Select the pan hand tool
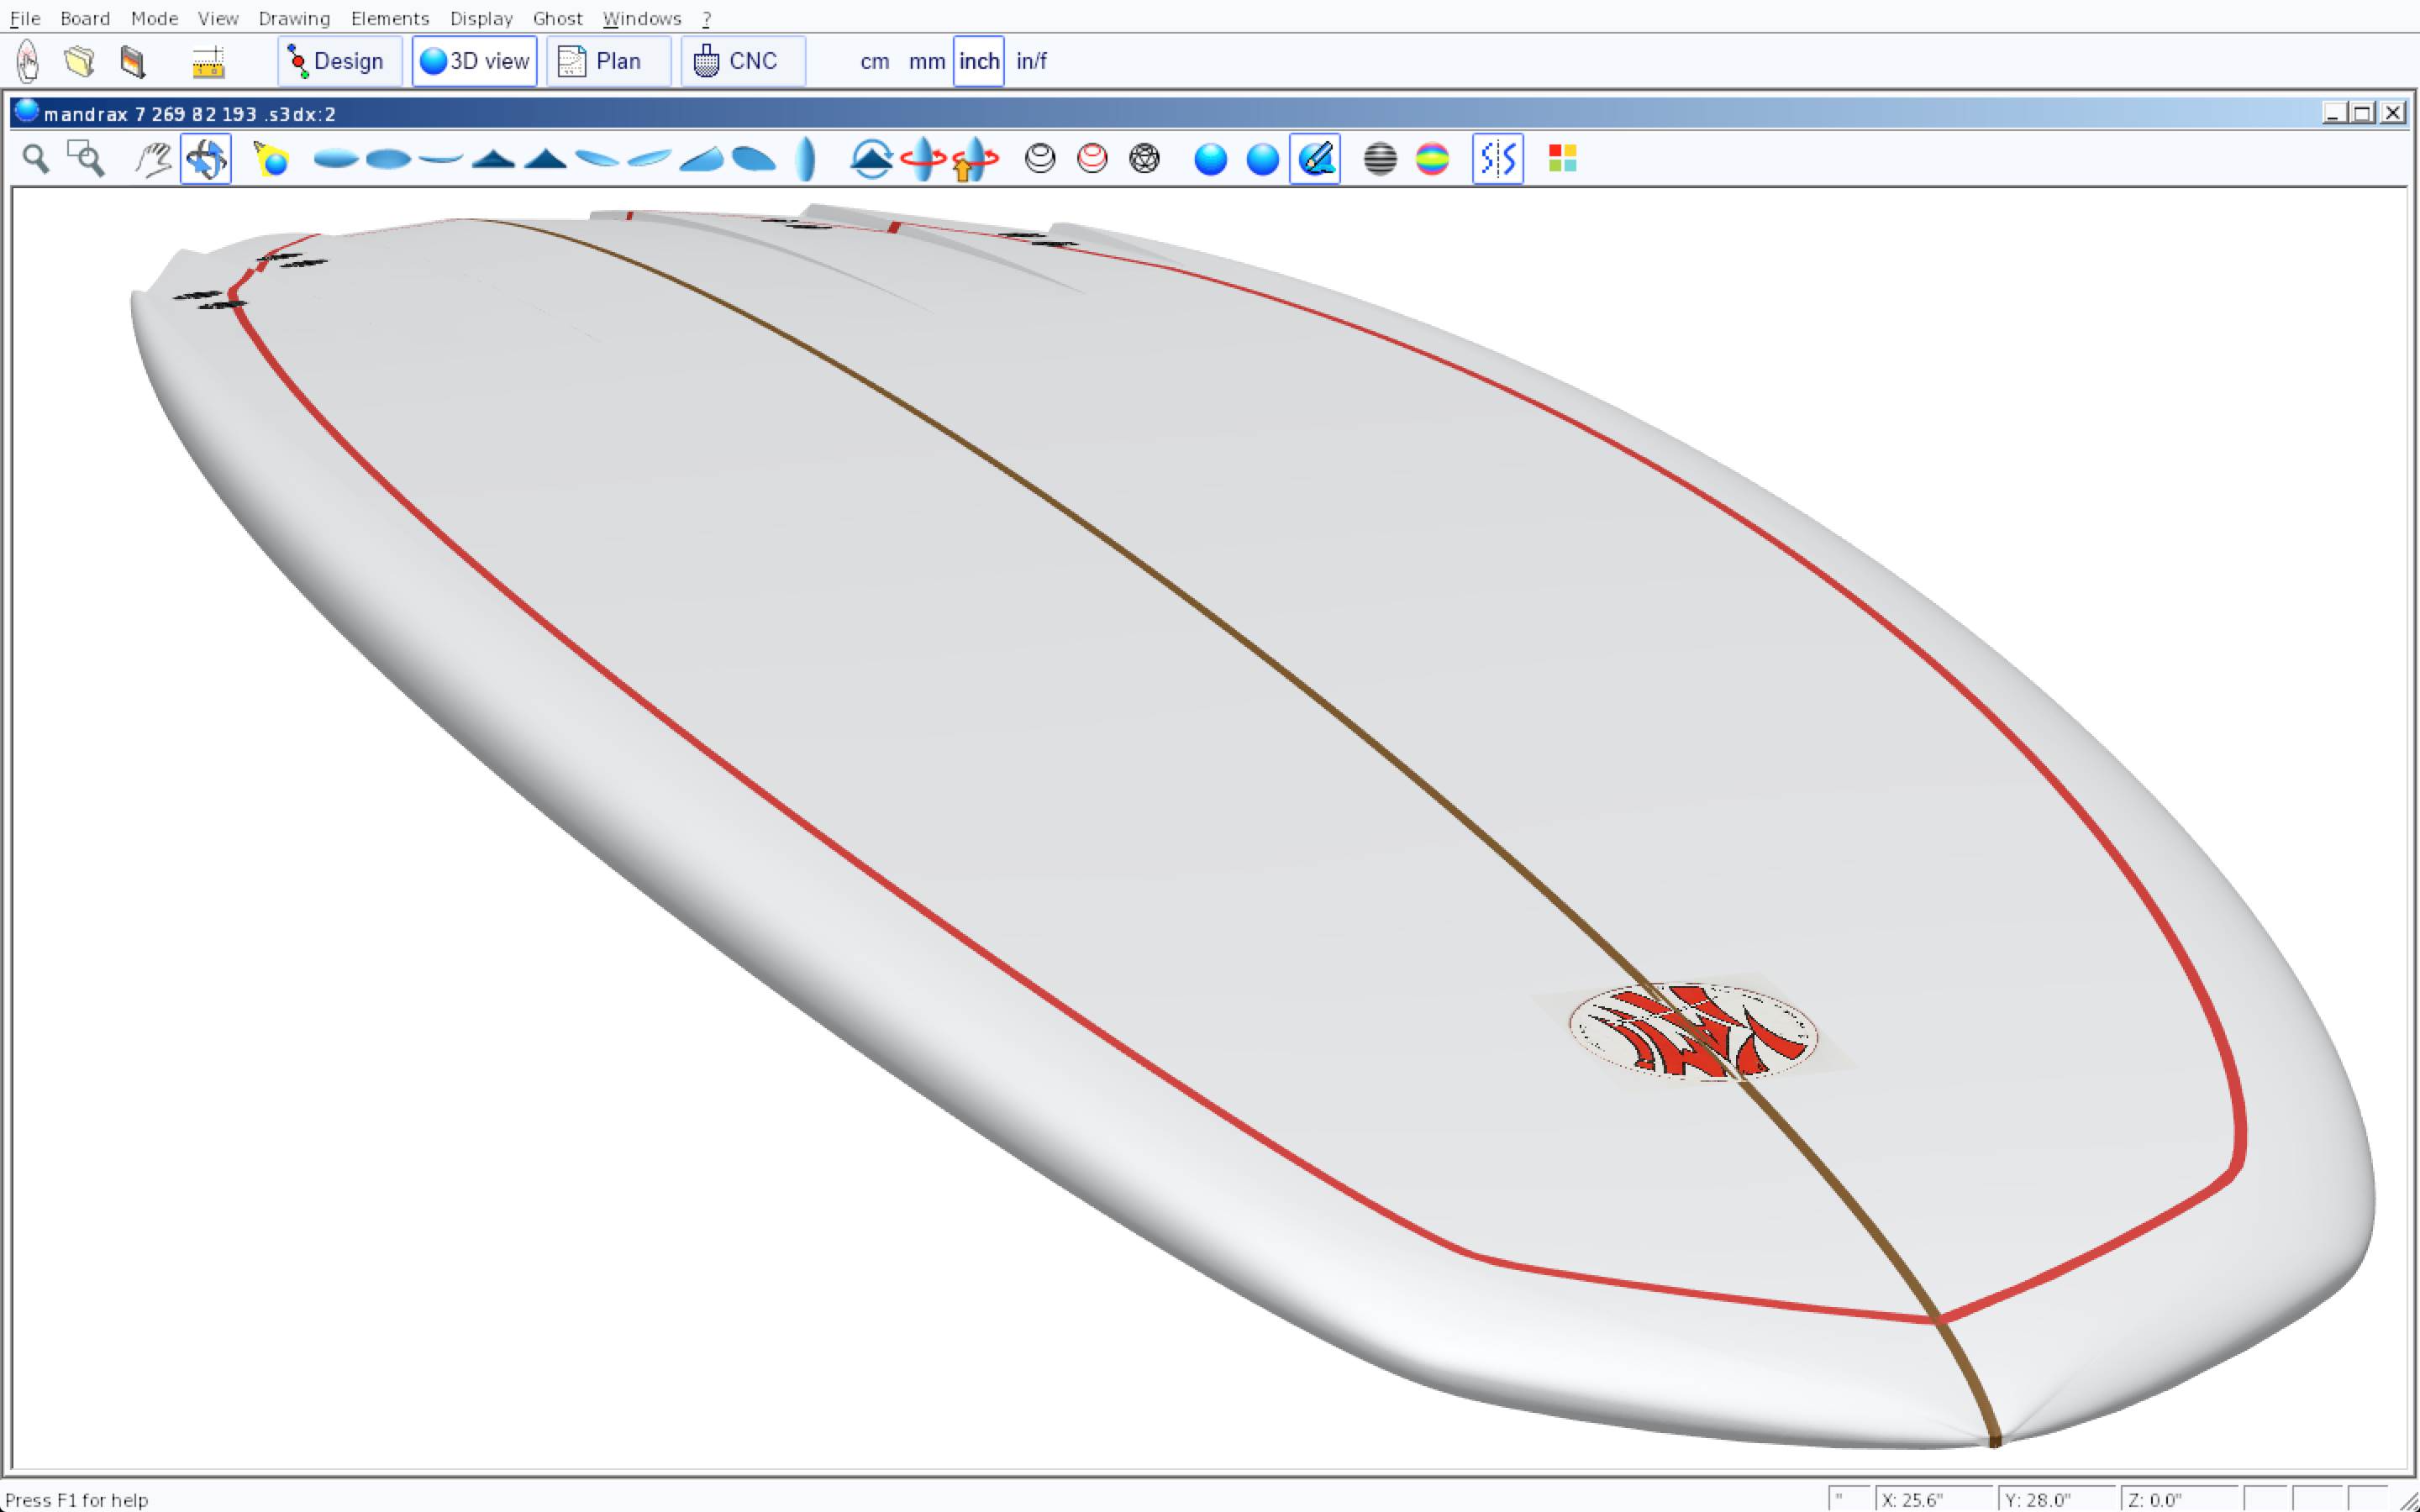The height and width of the screenshot is (1512, 2420). click(153, 159)
